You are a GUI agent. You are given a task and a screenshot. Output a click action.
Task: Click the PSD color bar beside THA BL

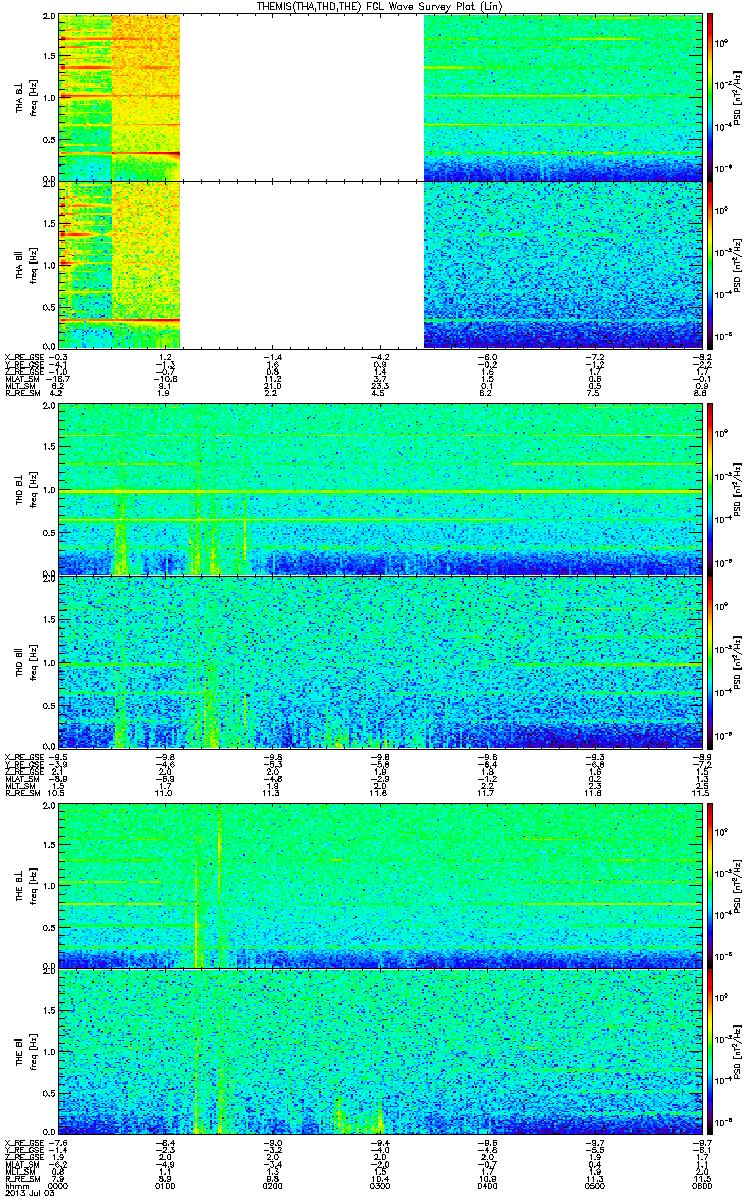711,98
